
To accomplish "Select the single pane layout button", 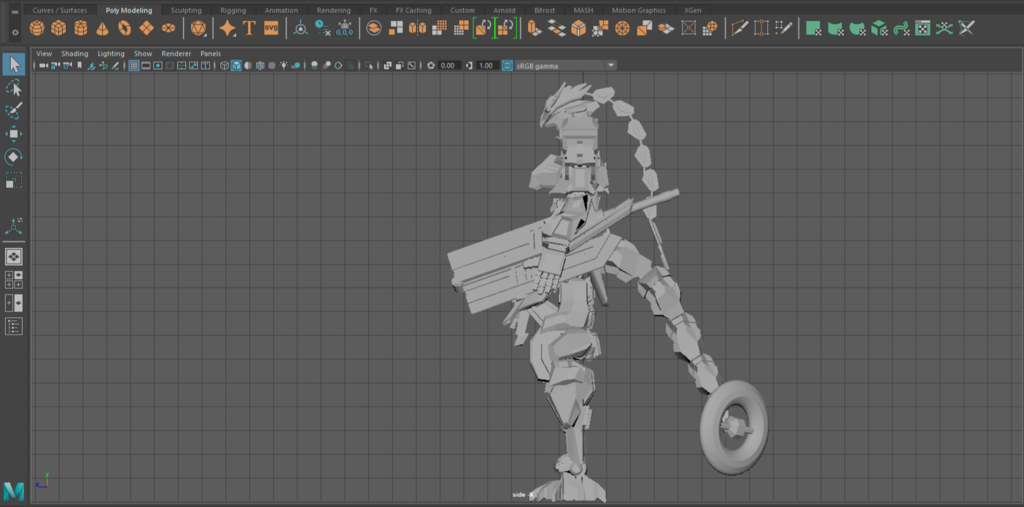I will click(x=14, y=257).
